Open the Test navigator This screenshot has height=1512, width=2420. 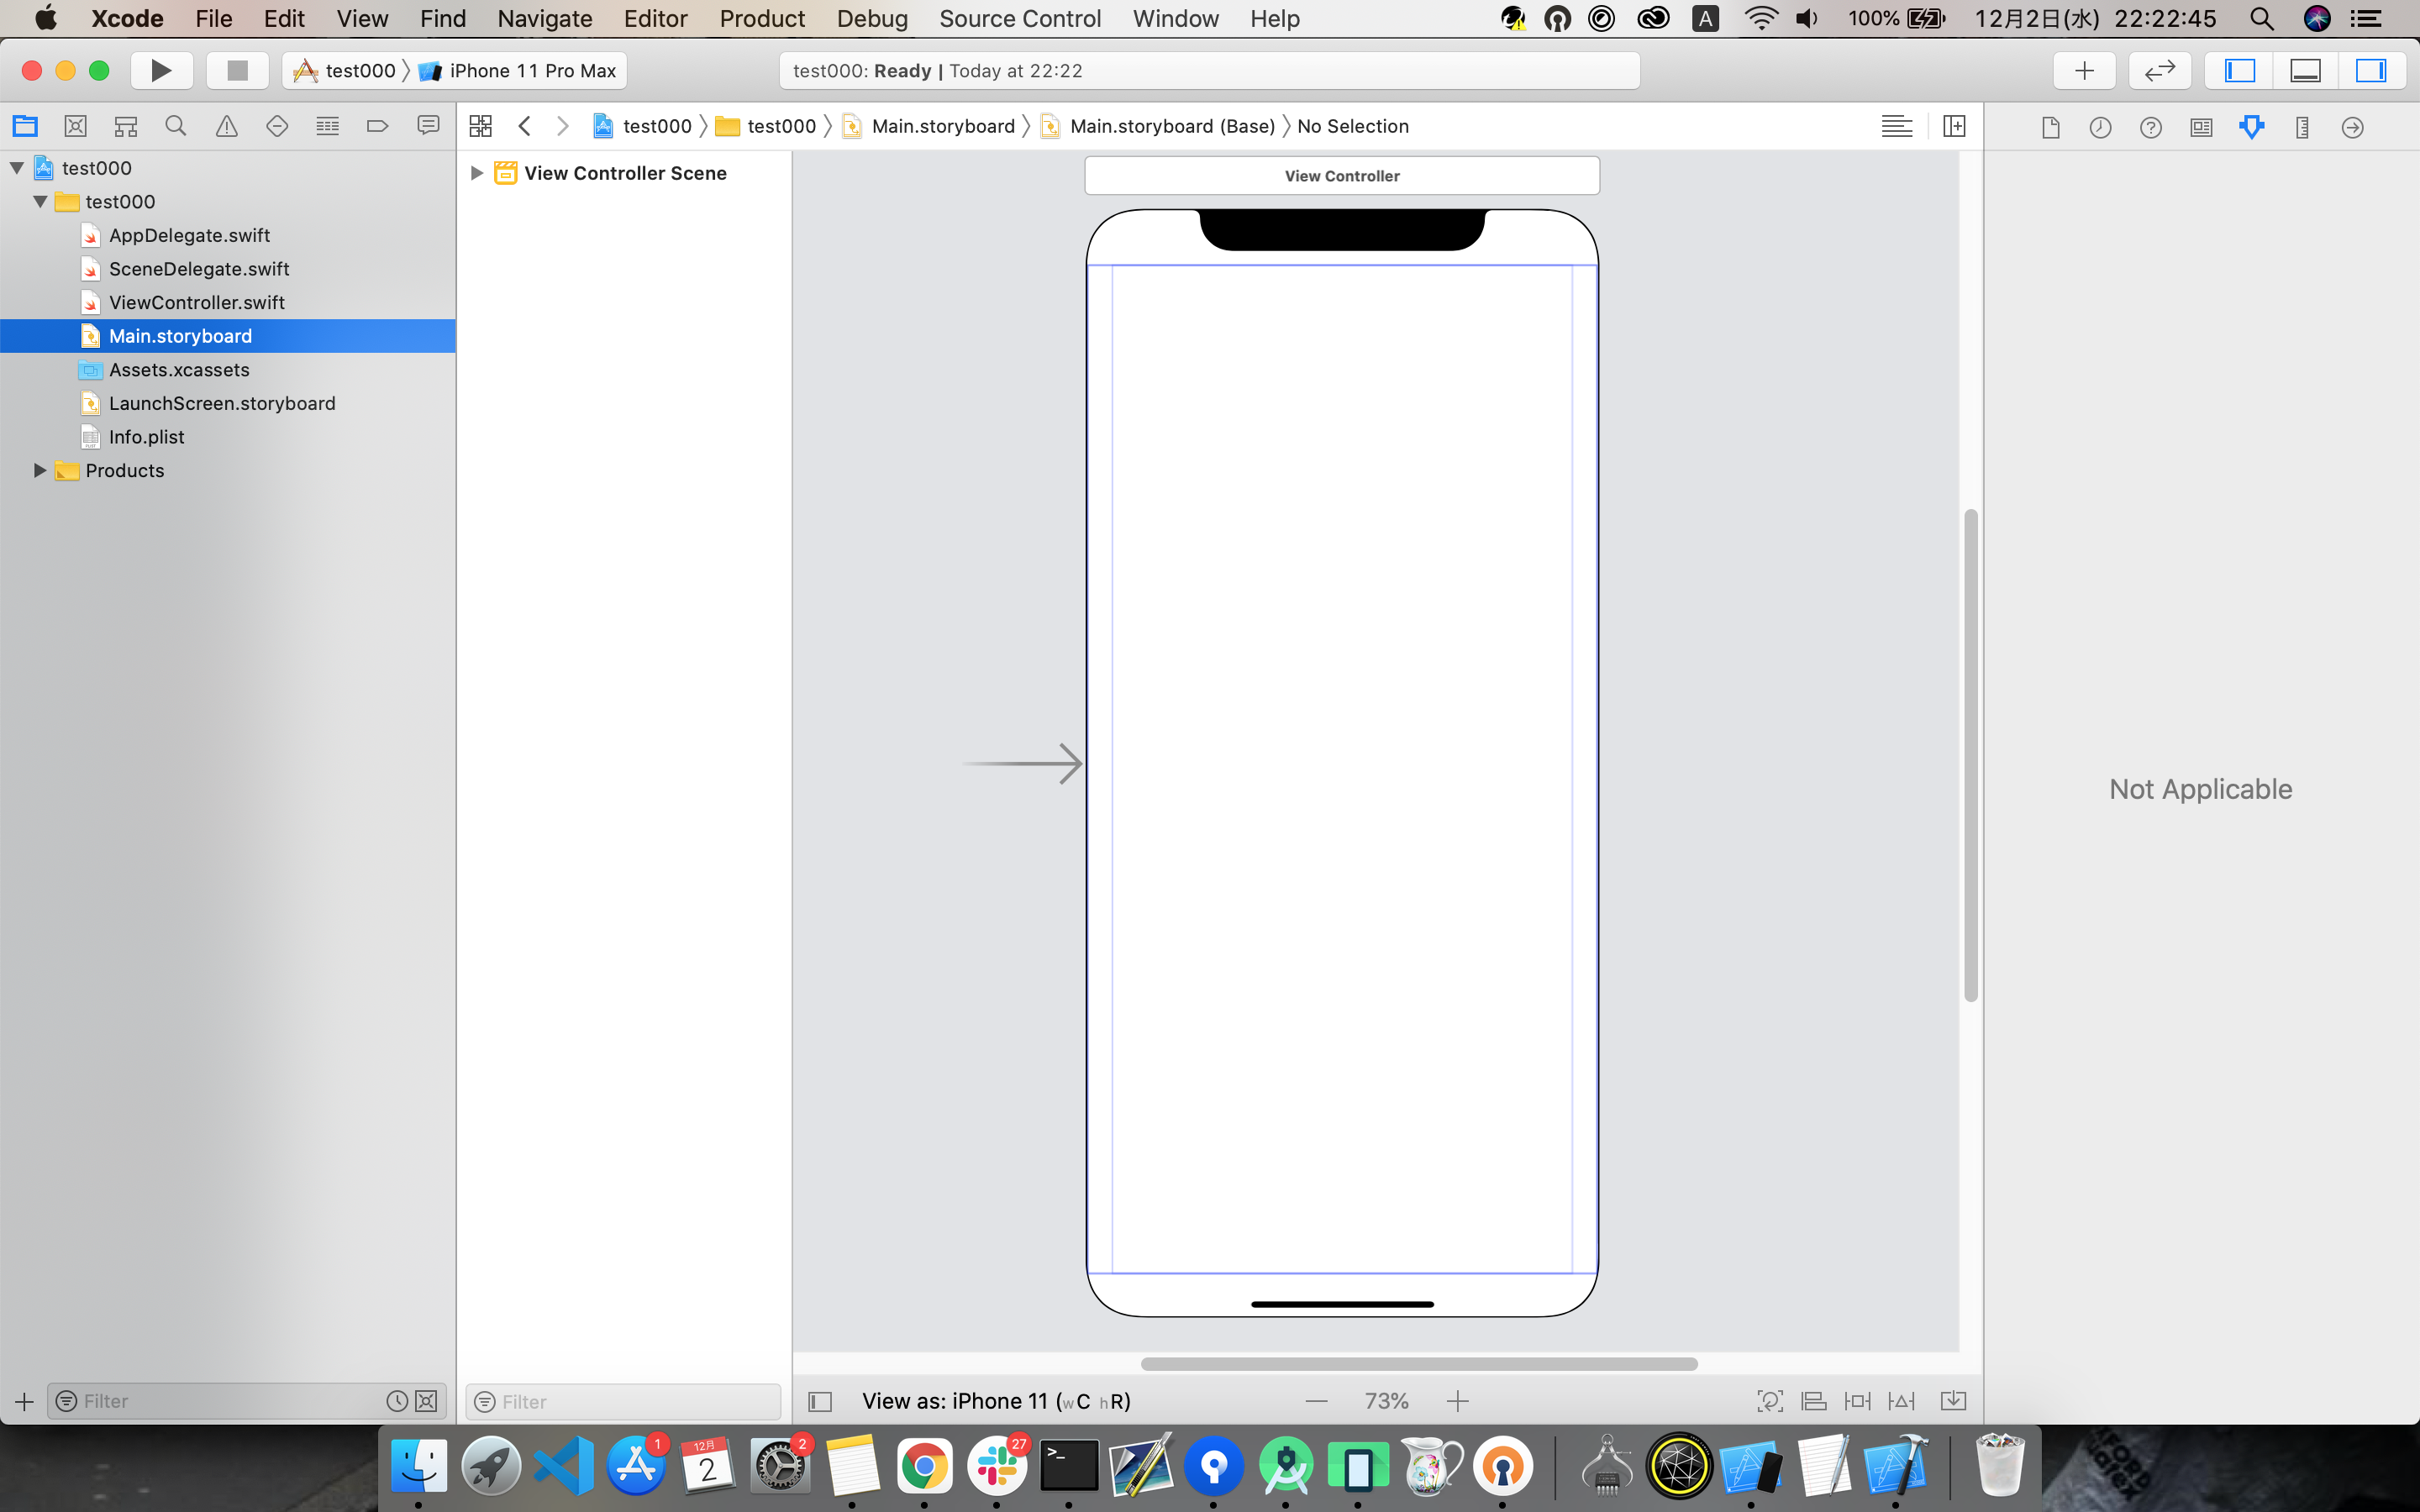(x=277, y=126)
